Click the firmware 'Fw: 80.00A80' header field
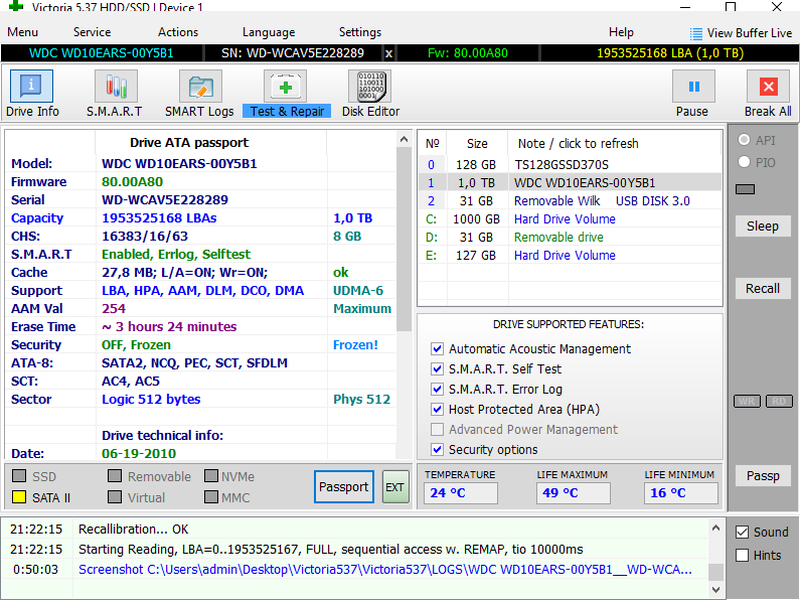800x600 pixels. pyautogui.click(x=468, y=53)
